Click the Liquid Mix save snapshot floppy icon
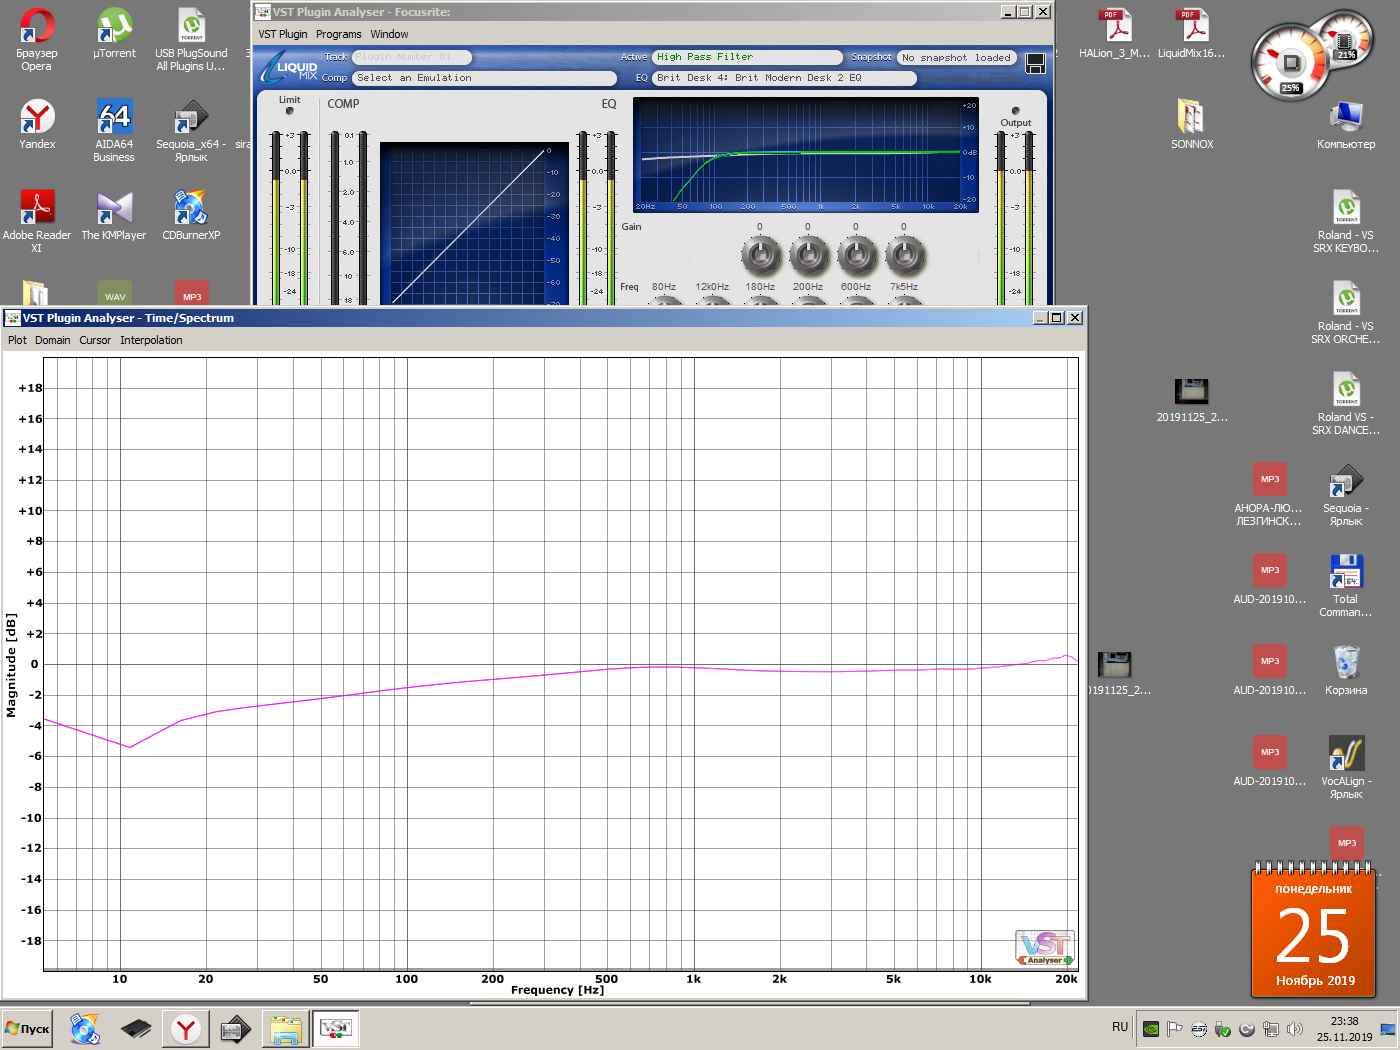1400x1050 pixels. (x=1035, y=64)
